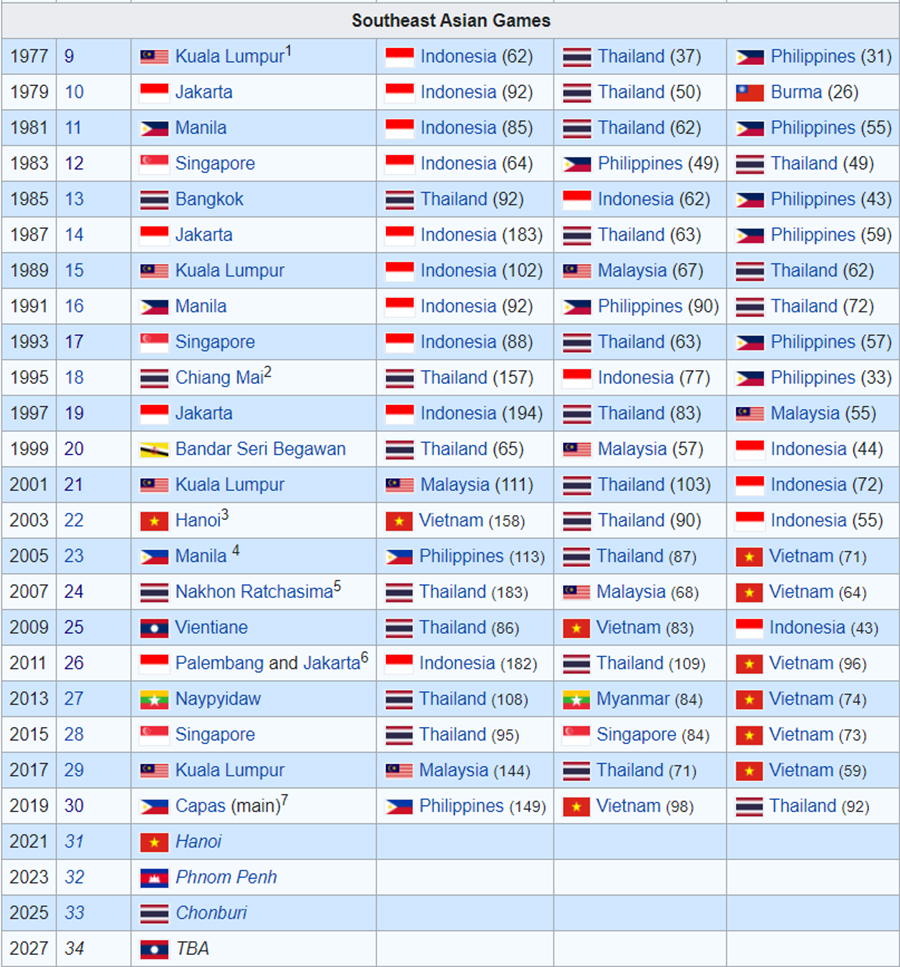Click the Malaysia flag beside Malaysia (144)
The height and width of the screenshot is (967, 900).
[399, 771]
